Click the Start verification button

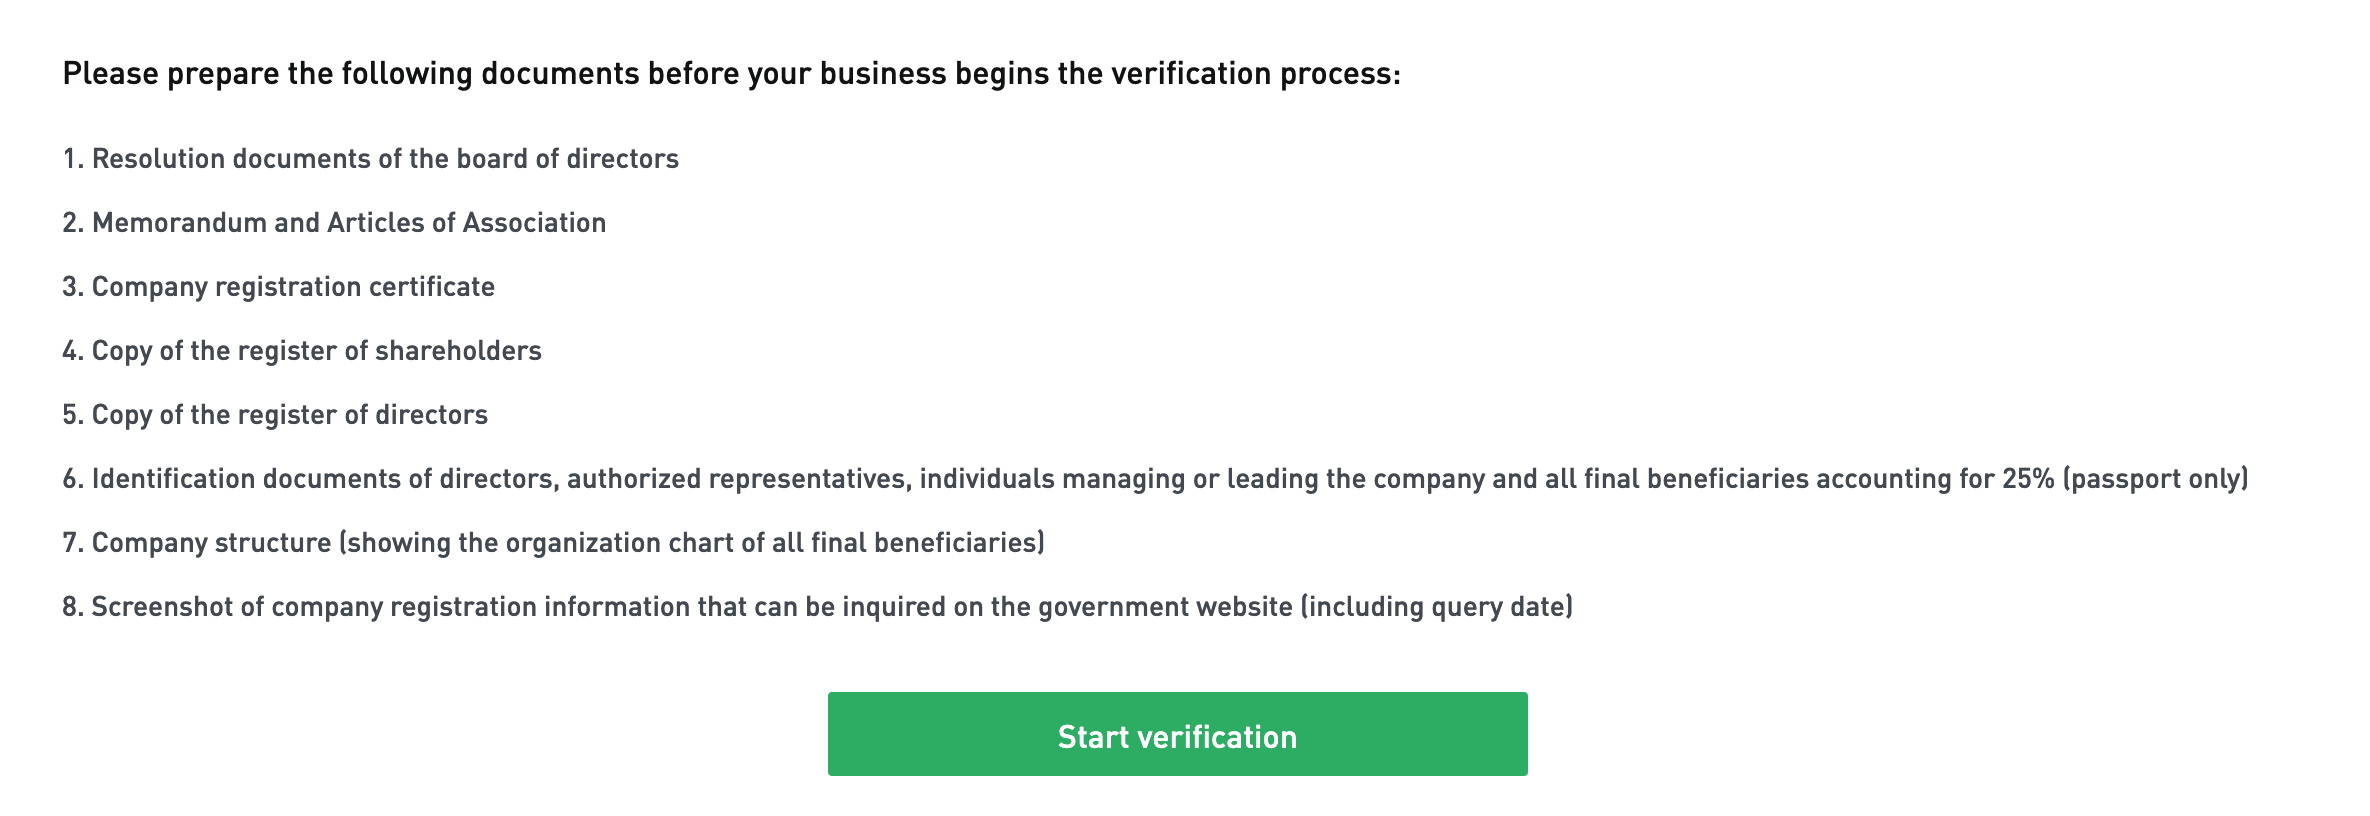(1177, 734)
